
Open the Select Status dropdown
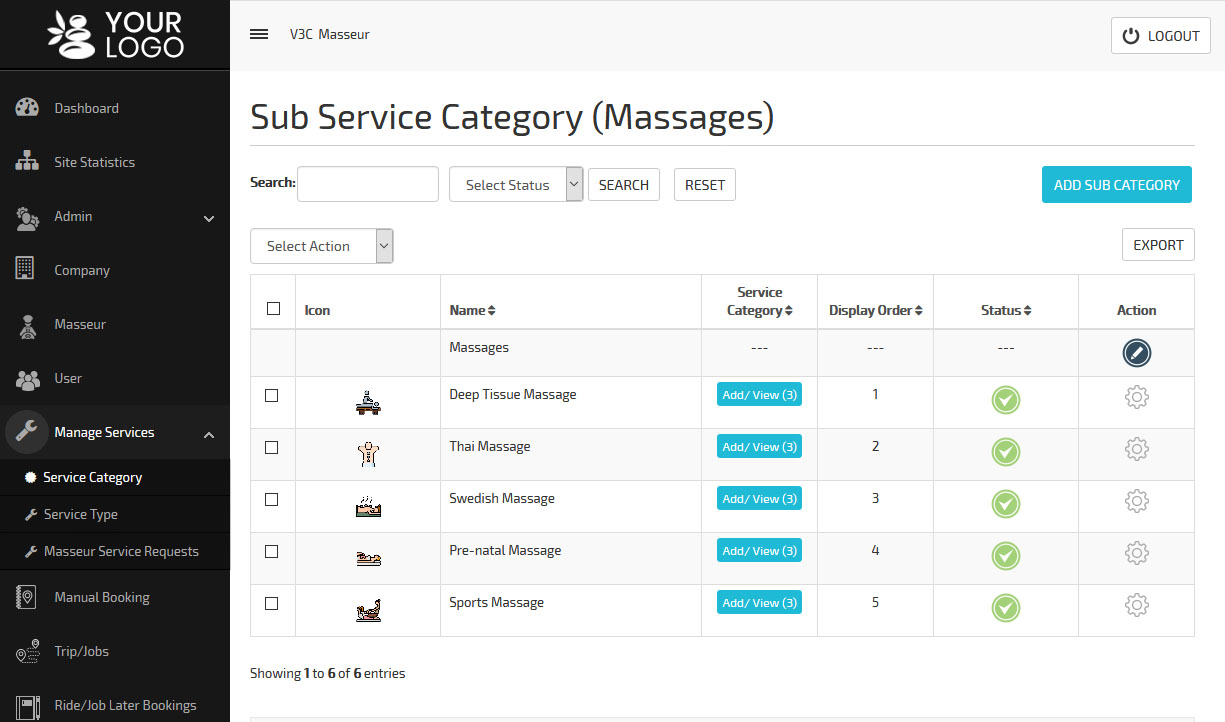pos(515,184)
